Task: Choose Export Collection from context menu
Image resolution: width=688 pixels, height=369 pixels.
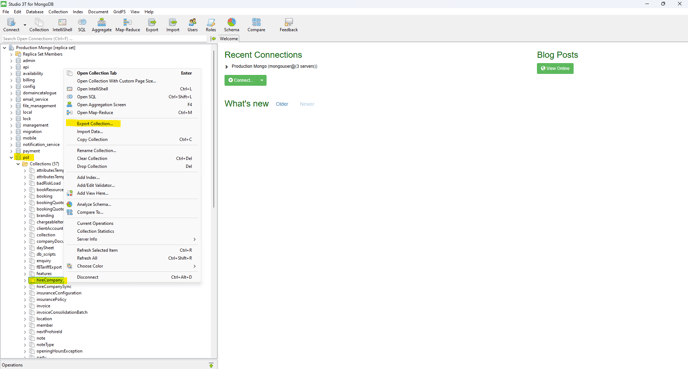Action: [93, 124]
